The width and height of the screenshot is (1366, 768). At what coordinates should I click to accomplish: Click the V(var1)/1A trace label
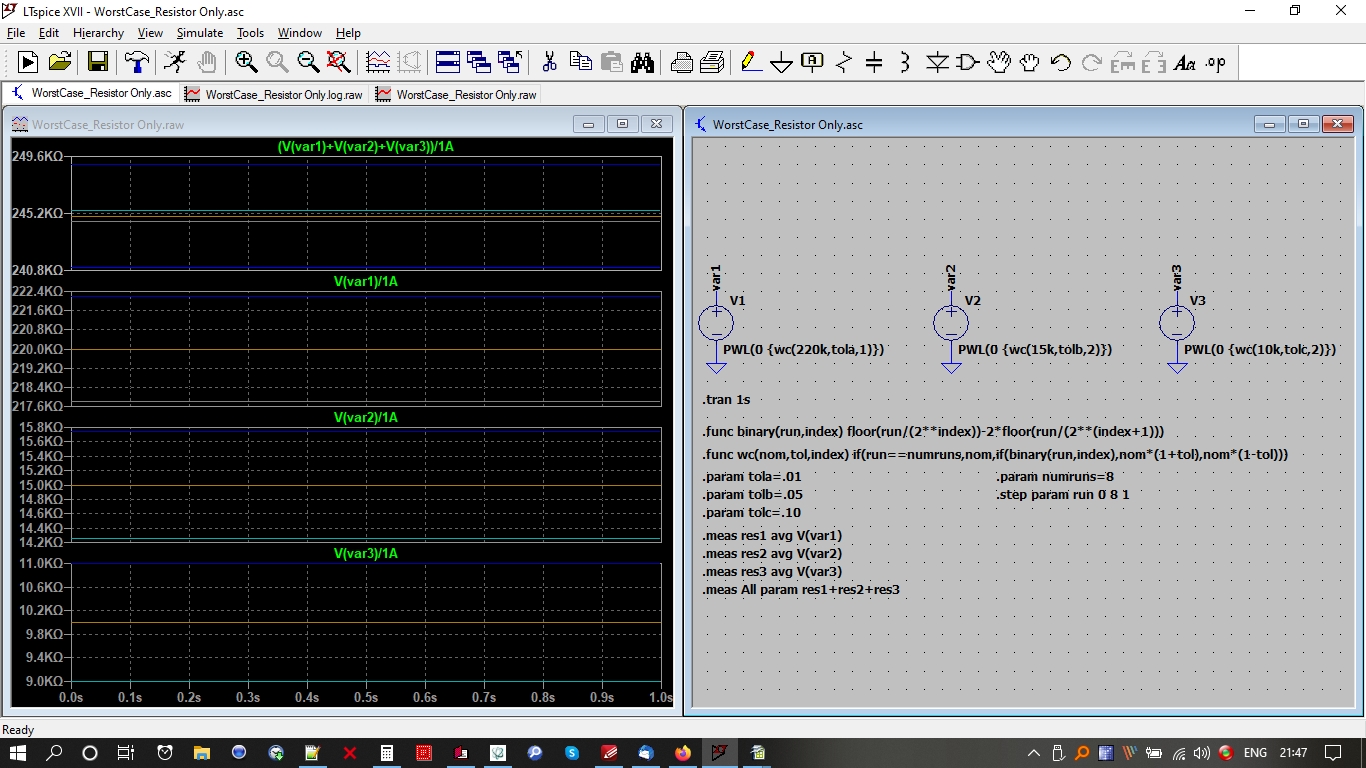(x=366, y=282)
